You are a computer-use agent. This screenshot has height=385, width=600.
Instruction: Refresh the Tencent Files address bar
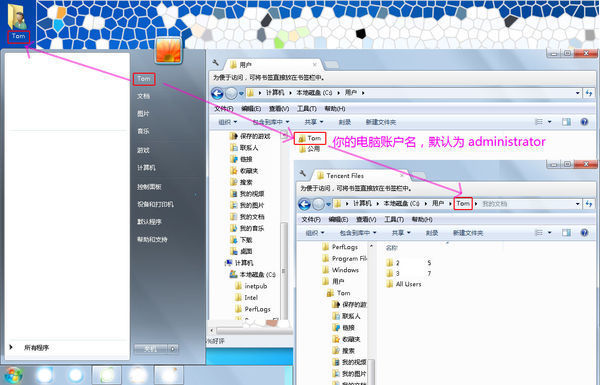pos(589,204)
